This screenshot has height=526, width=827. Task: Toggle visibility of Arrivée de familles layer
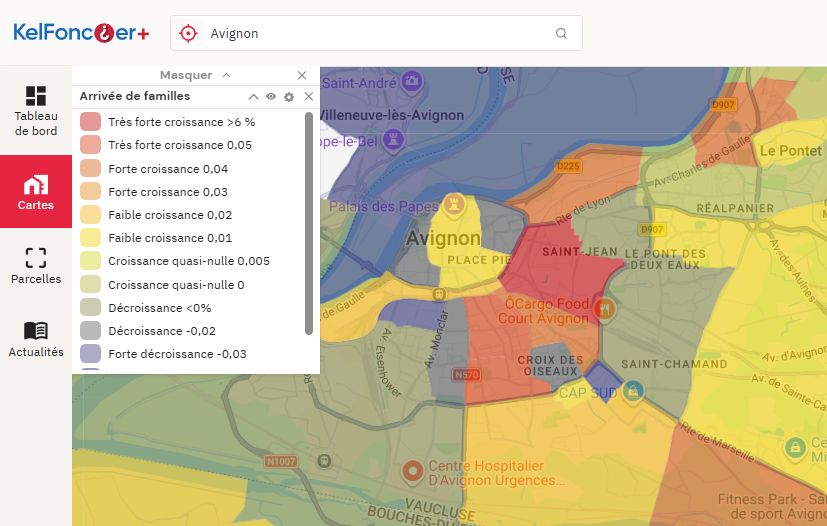(x=271, y=97)
